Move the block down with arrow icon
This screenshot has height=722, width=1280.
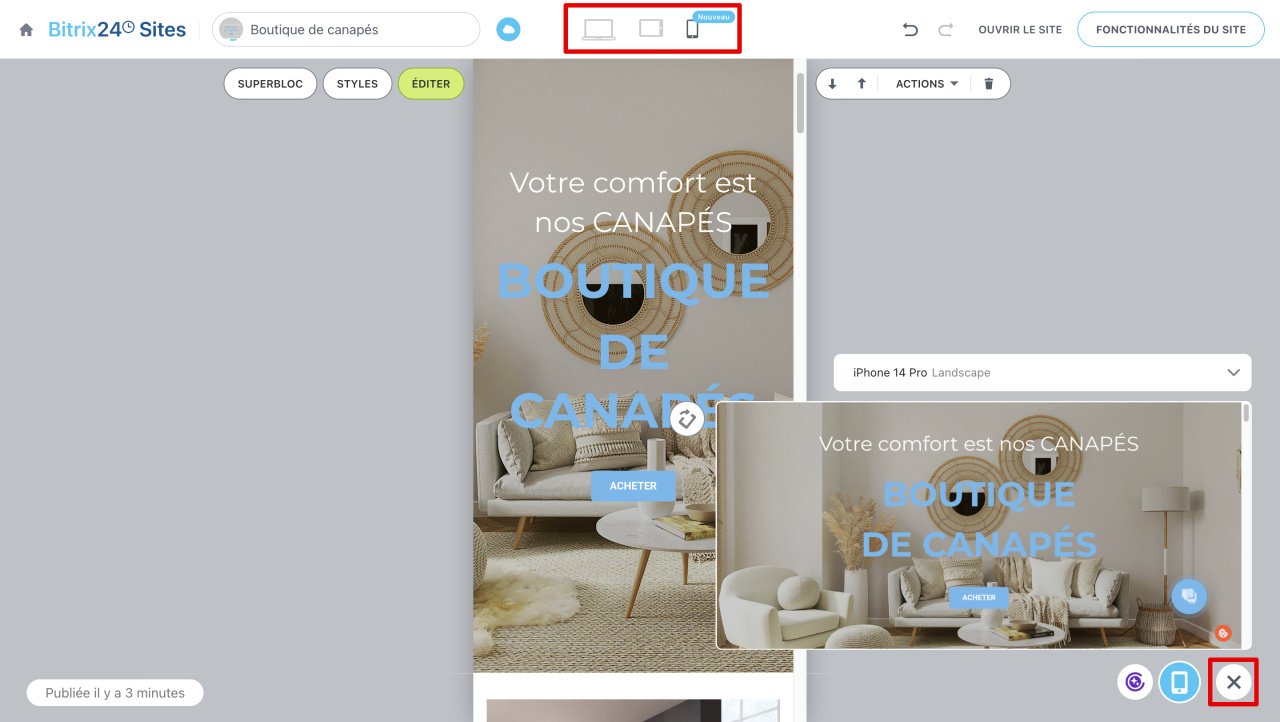tap(833, 84)
